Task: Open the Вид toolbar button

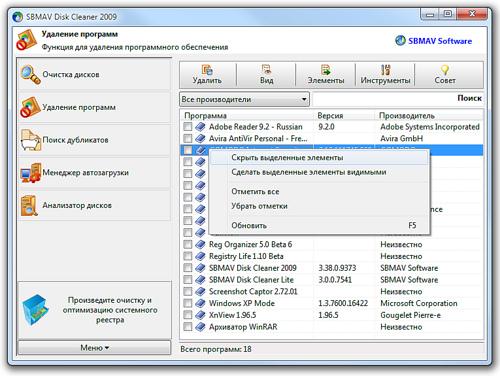Action: pos(266,75)
